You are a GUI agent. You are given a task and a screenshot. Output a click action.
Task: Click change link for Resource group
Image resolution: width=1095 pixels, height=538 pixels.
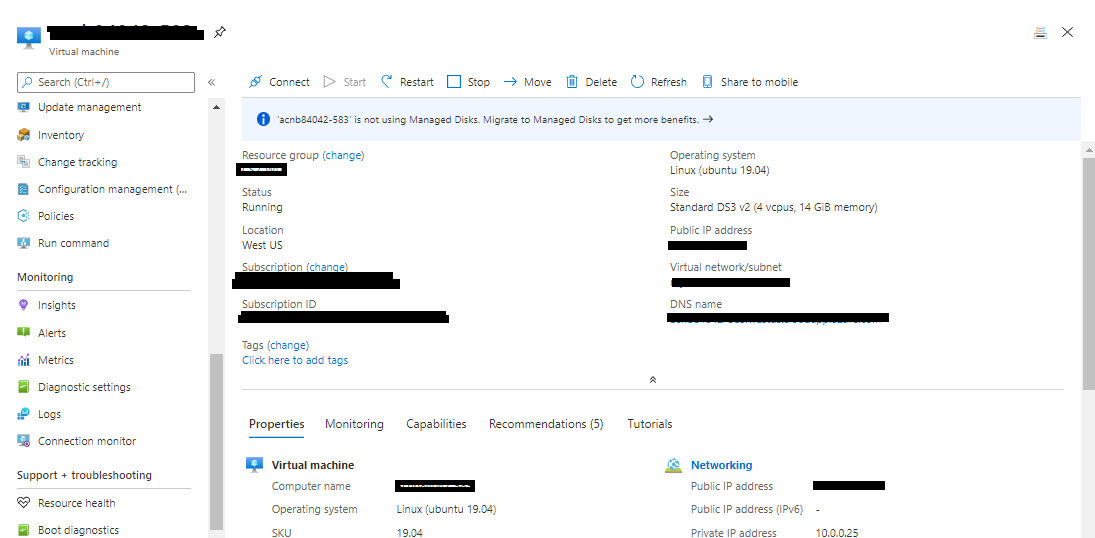pyautogui.click(x=343, y=155)
